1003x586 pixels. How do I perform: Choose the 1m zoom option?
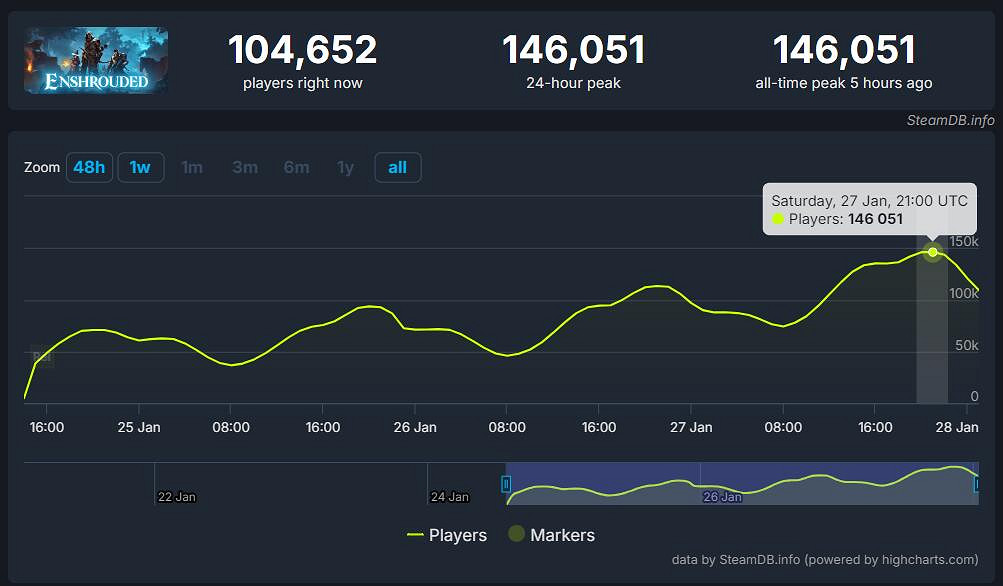[192, 167]
